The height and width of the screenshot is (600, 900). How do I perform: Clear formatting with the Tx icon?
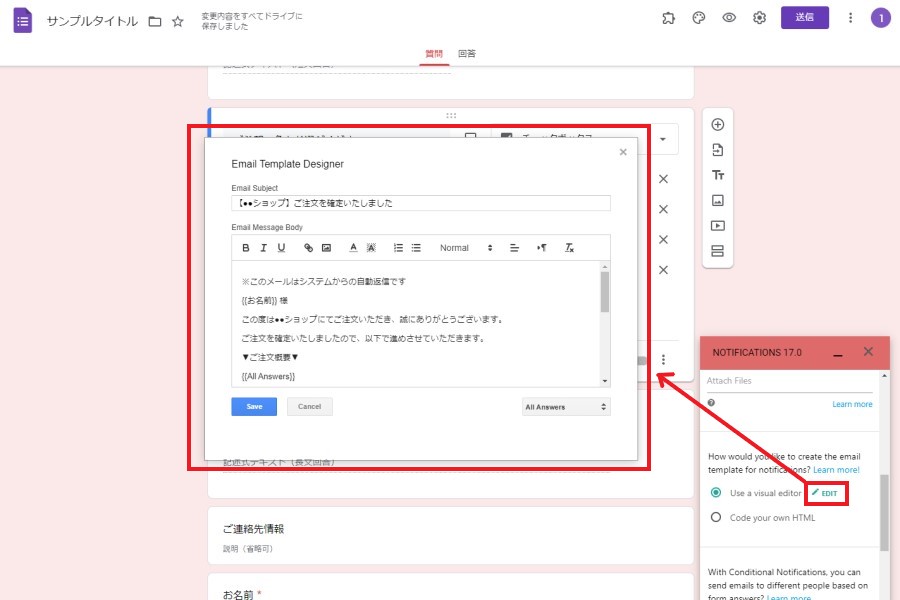tap(569, 248)
